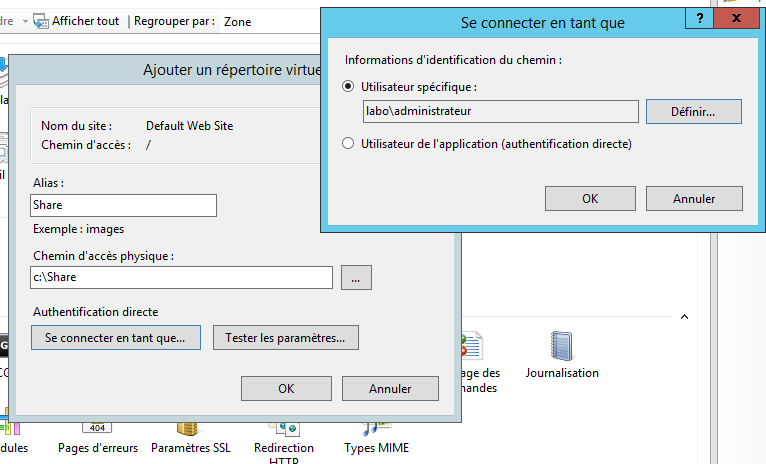
Task: Select the Utilisateur spécifique radio button
Action: point(349,87)
